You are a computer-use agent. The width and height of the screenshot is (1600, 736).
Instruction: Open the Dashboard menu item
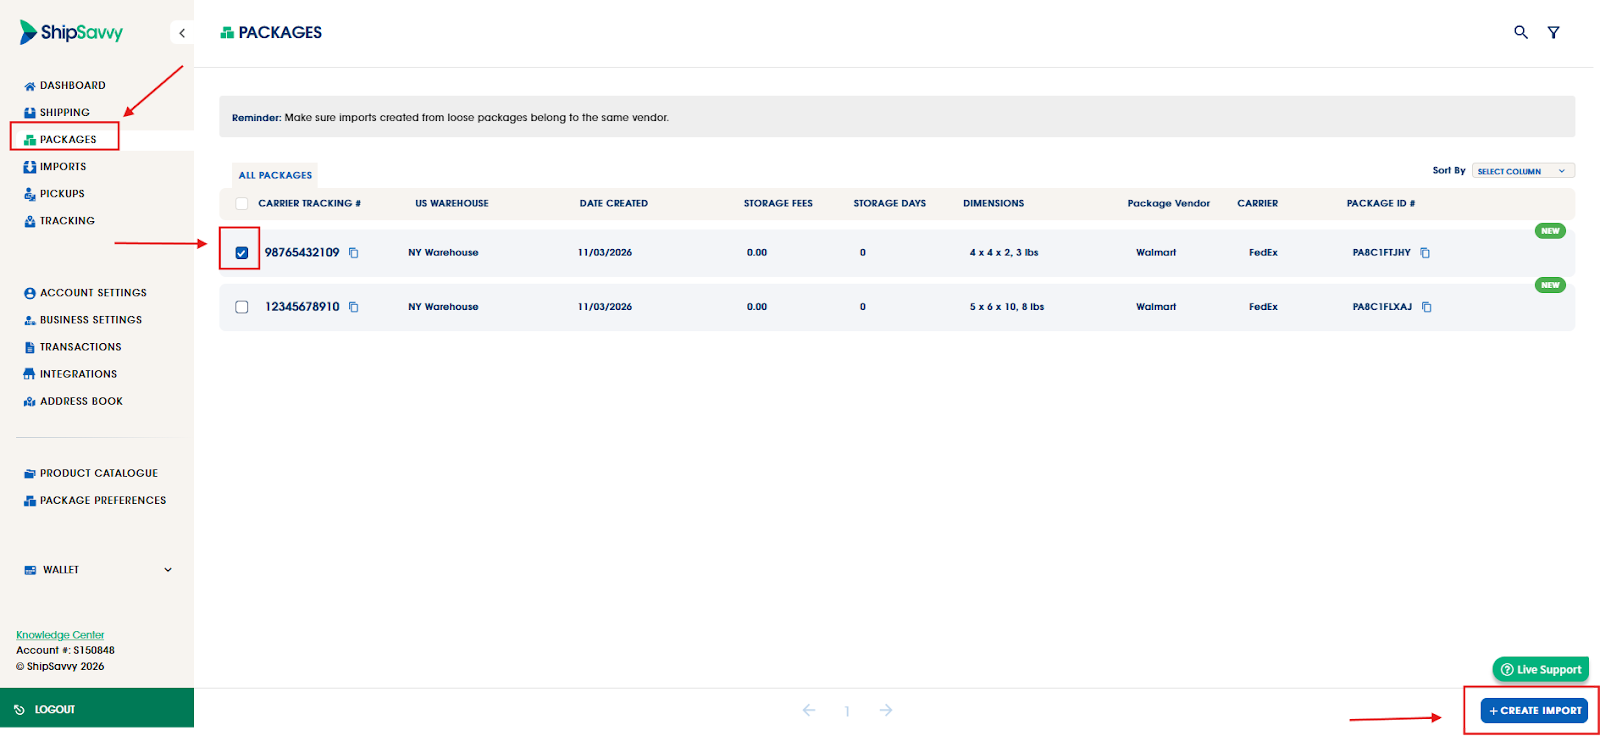point(72,85)
